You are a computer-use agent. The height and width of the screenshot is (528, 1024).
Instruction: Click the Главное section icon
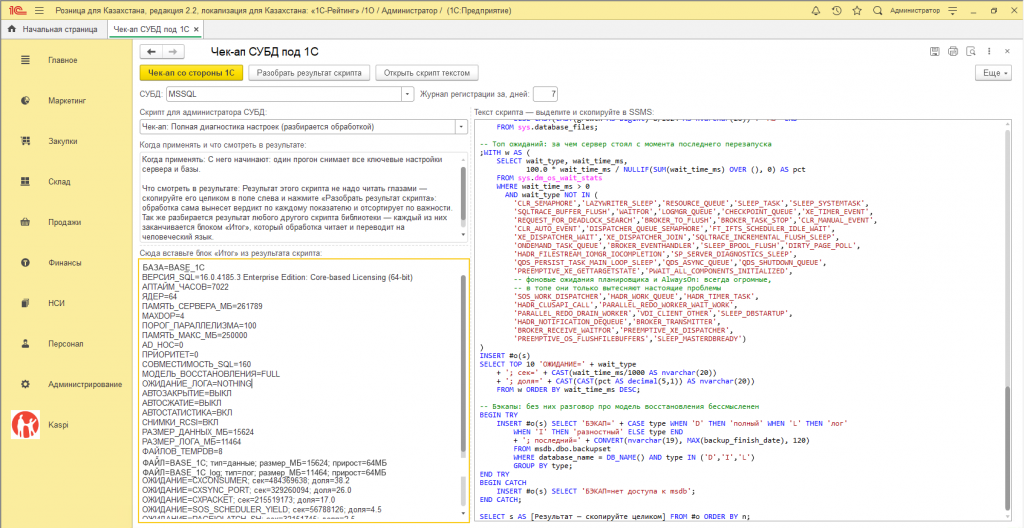click(25, 60)
